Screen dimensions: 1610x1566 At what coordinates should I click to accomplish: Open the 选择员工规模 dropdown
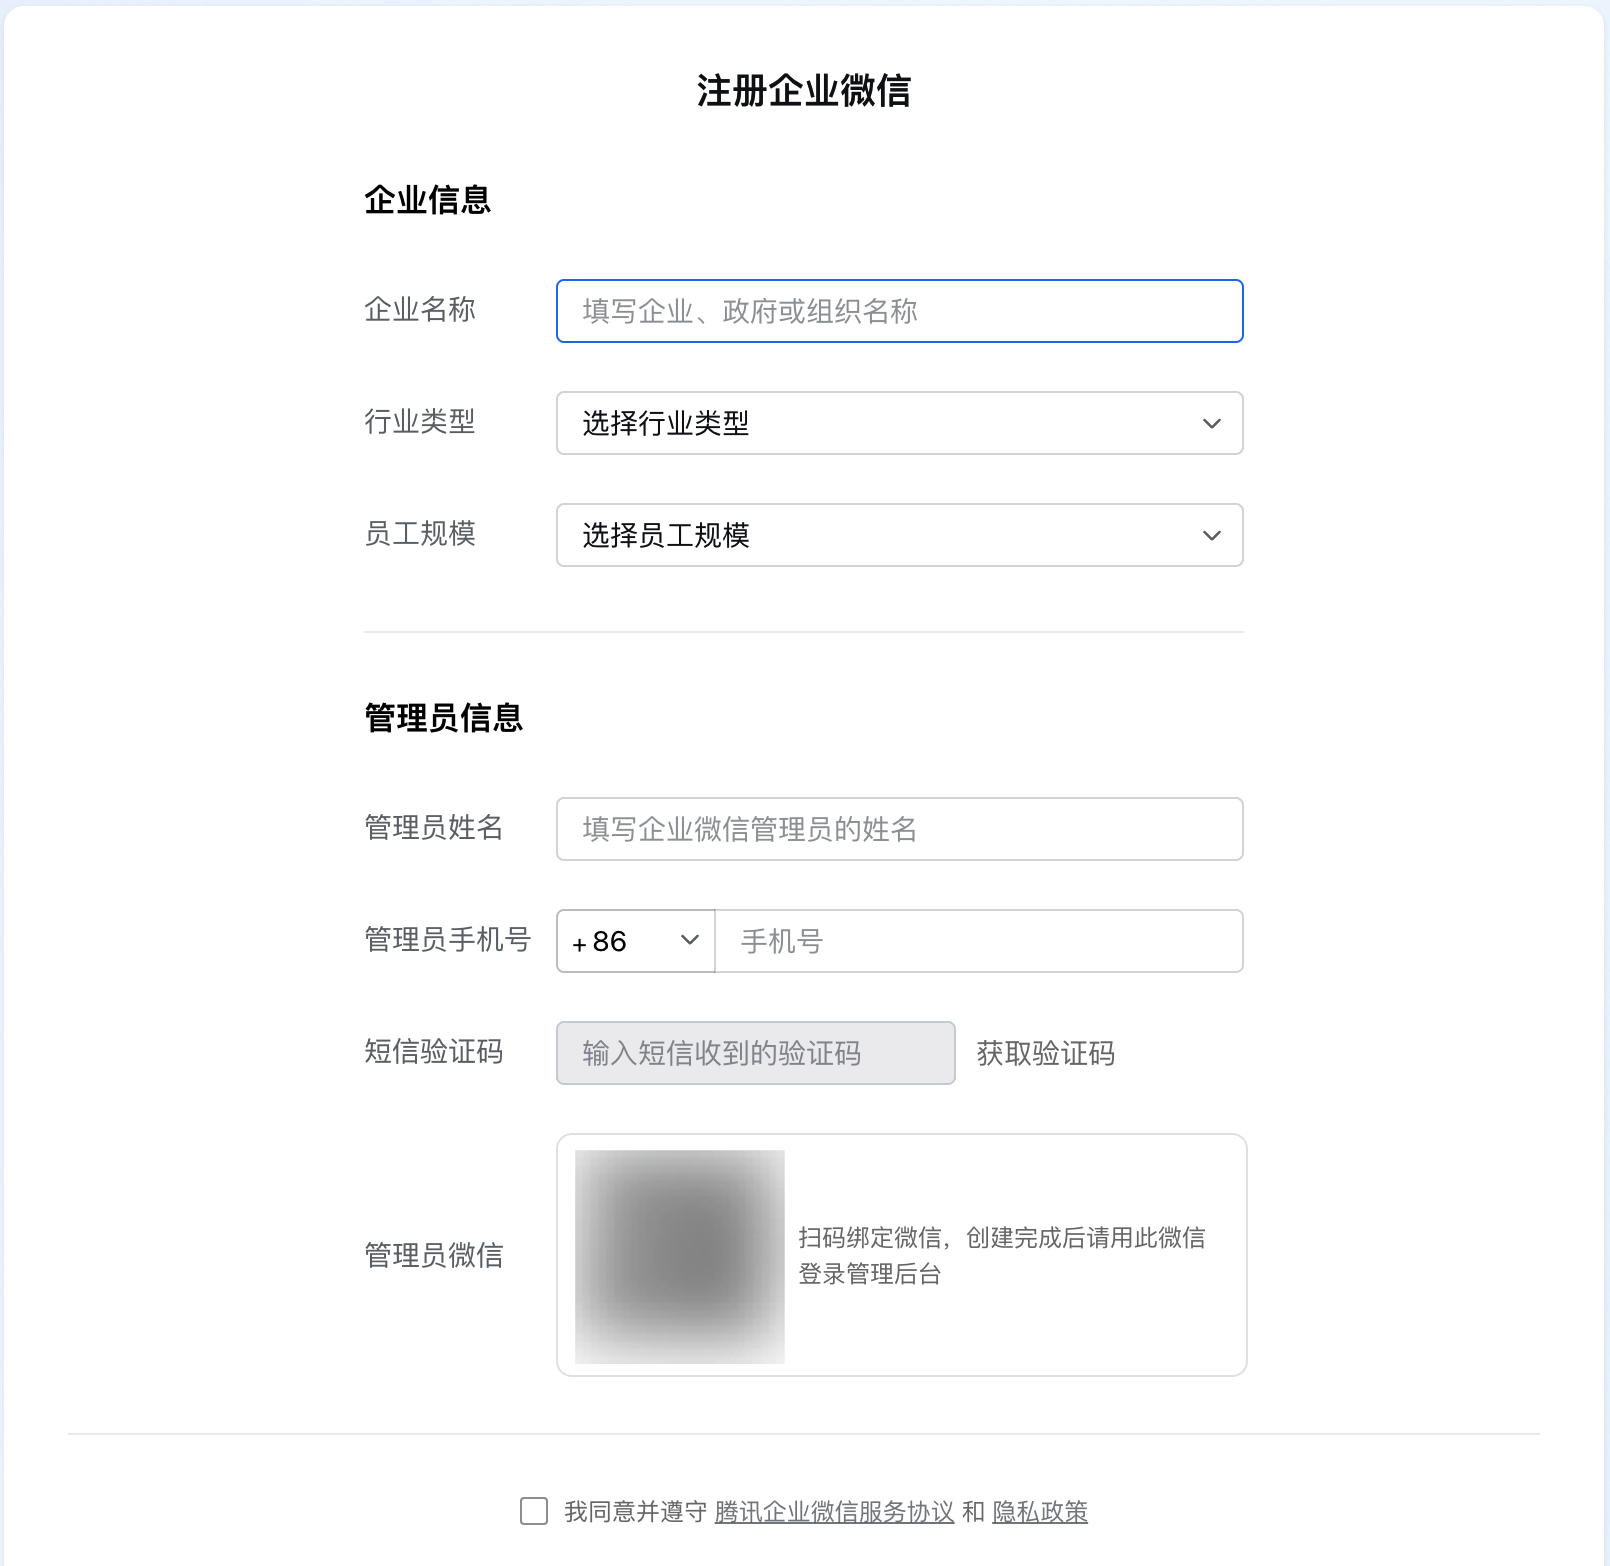click(x=899, y=535)
